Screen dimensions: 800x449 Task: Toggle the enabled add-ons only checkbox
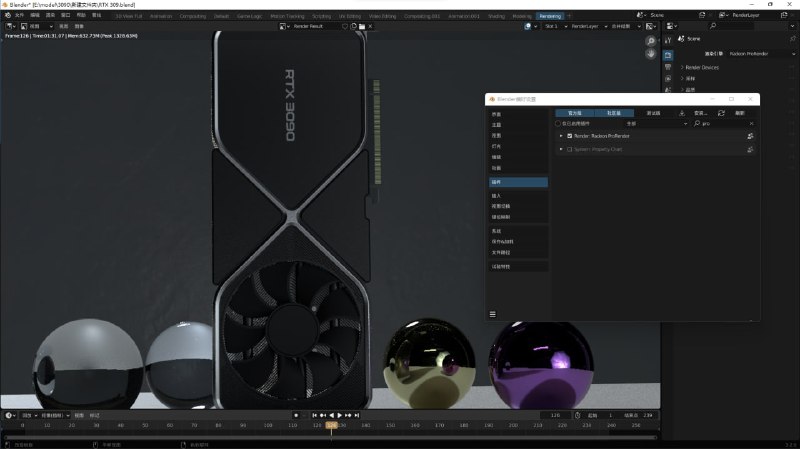(558, 123)
